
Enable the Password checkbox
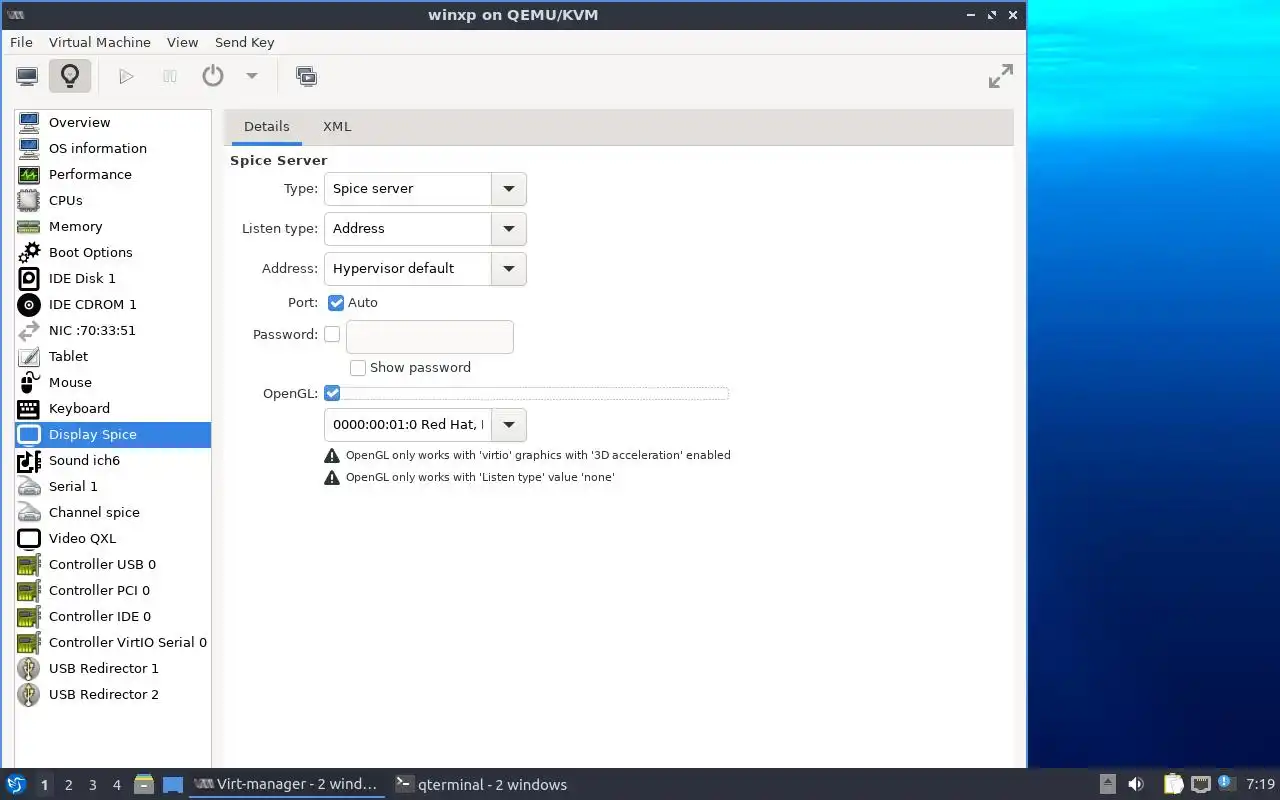click(332, 334)
